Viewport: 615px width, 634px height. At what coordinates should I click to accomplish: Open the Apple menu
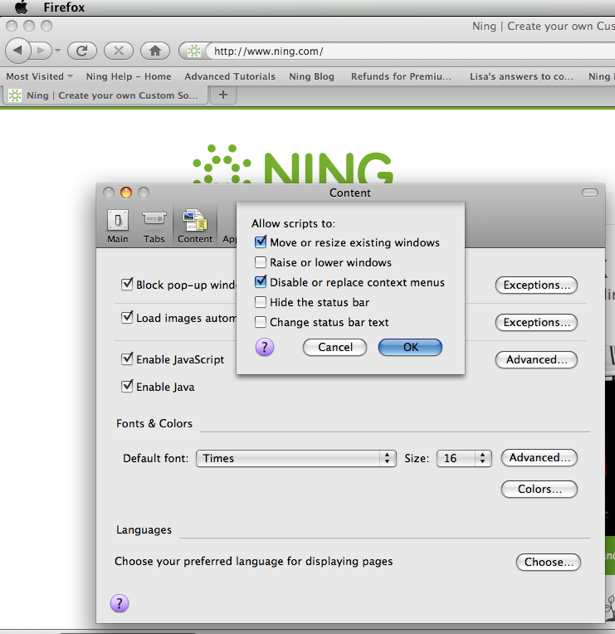21,7
